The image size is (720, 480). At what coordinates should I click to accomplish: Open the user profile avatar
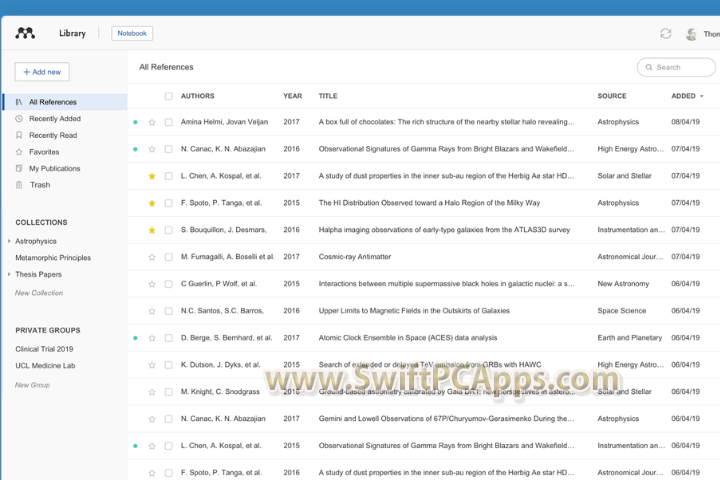(x=691, y=34)
